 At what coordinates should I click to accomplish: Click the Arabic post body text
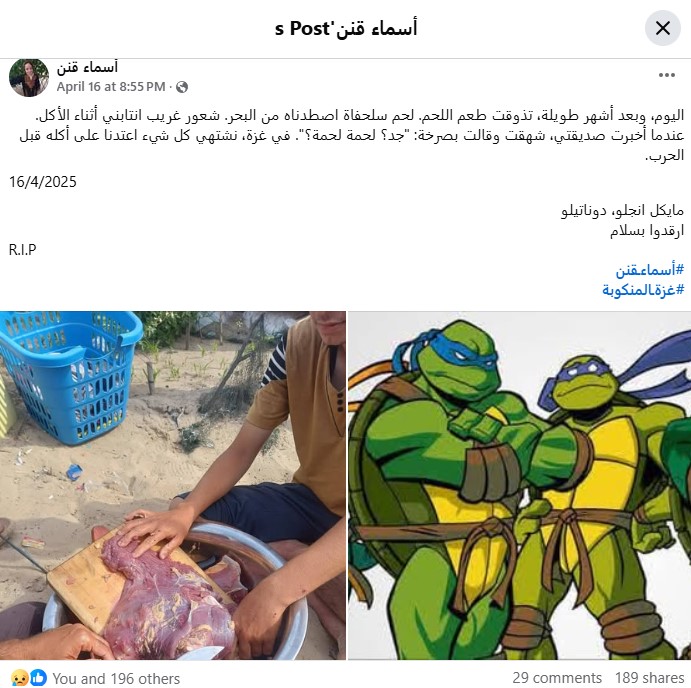click(x=352, y=135)
